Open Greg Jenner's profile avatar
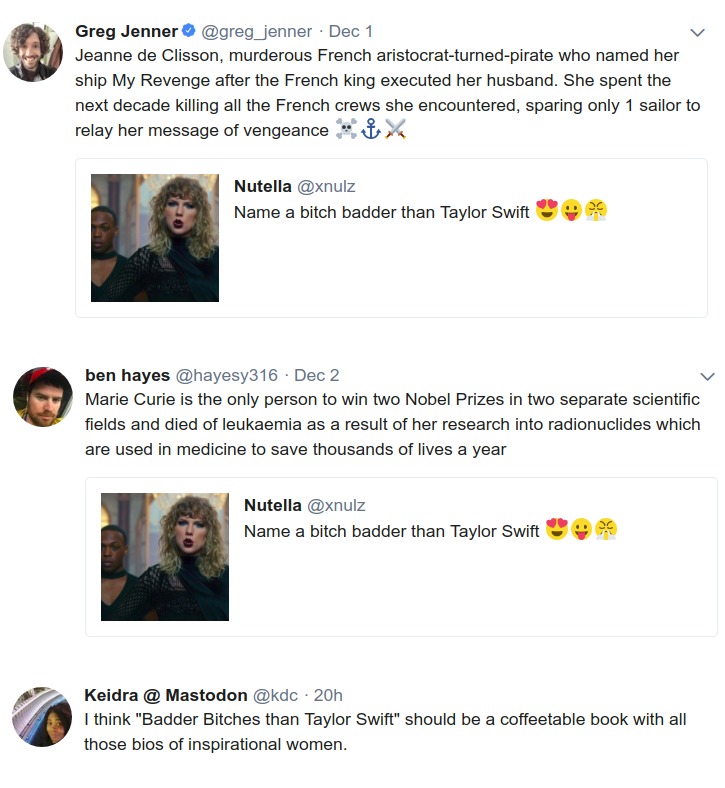 pos(33,52)
